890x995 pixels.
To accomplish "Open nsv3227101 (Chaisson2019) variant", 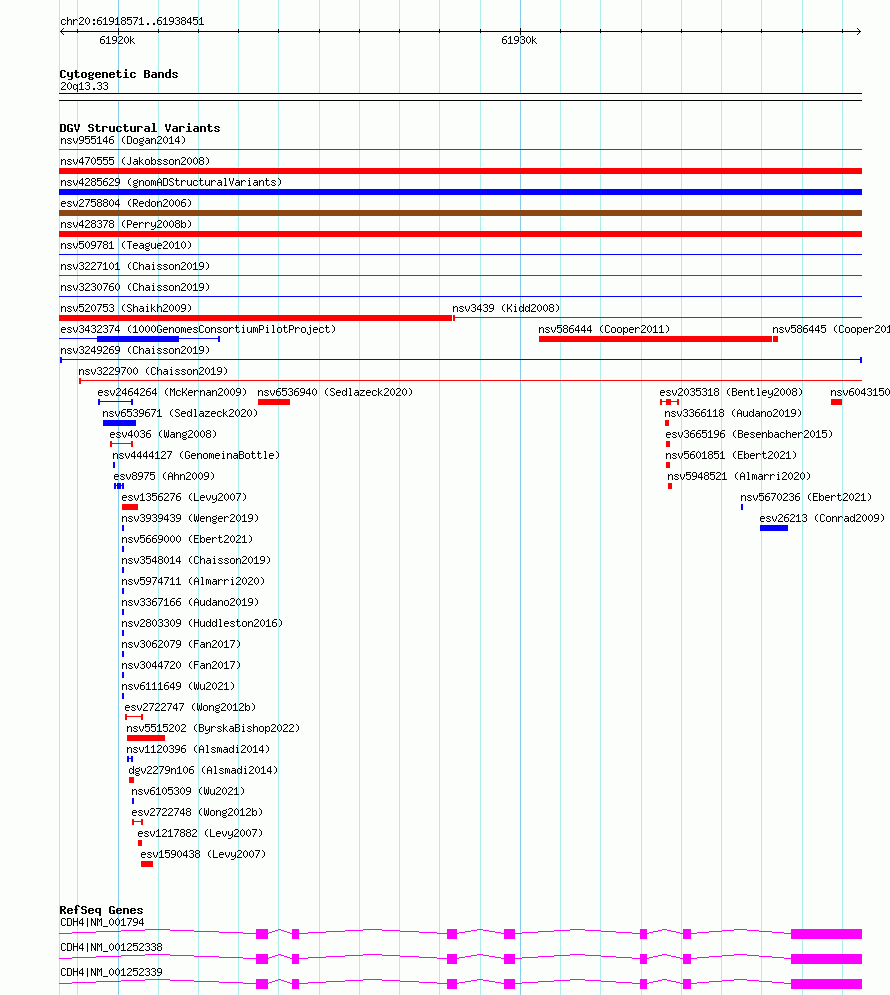I will [x=134, y=266].
